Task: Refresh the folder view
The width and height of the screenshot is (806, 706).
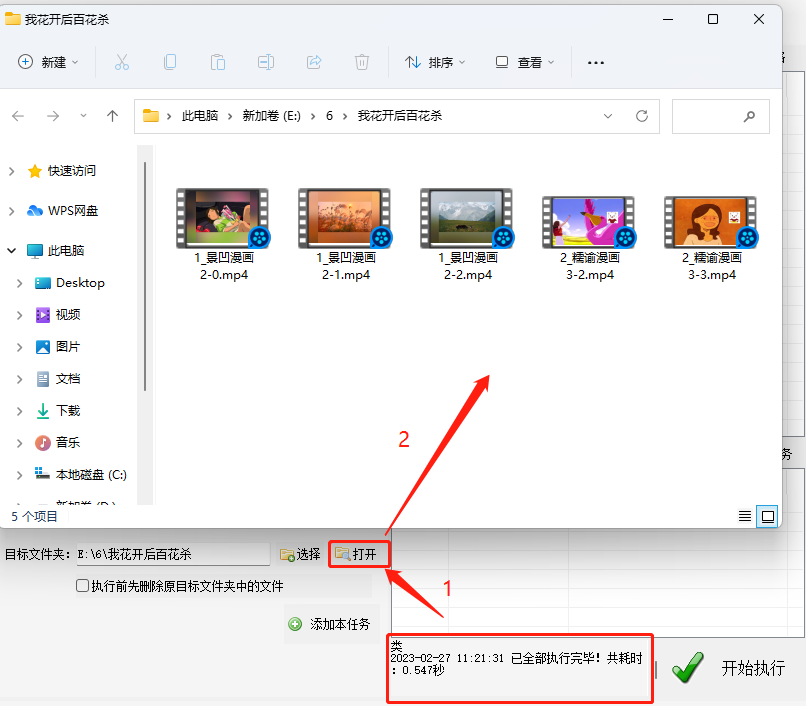Action: tap(642, 116)
